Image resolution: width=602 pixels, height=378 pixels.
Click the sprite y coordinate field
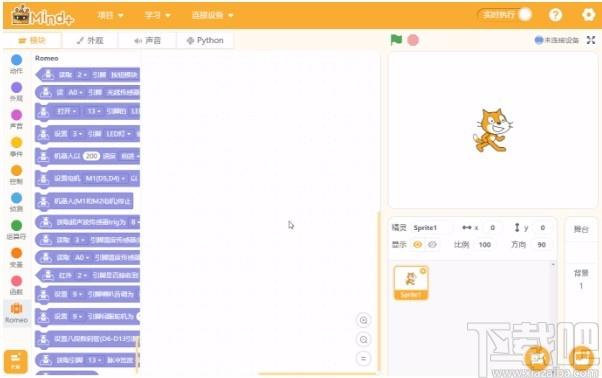(542, 228)
